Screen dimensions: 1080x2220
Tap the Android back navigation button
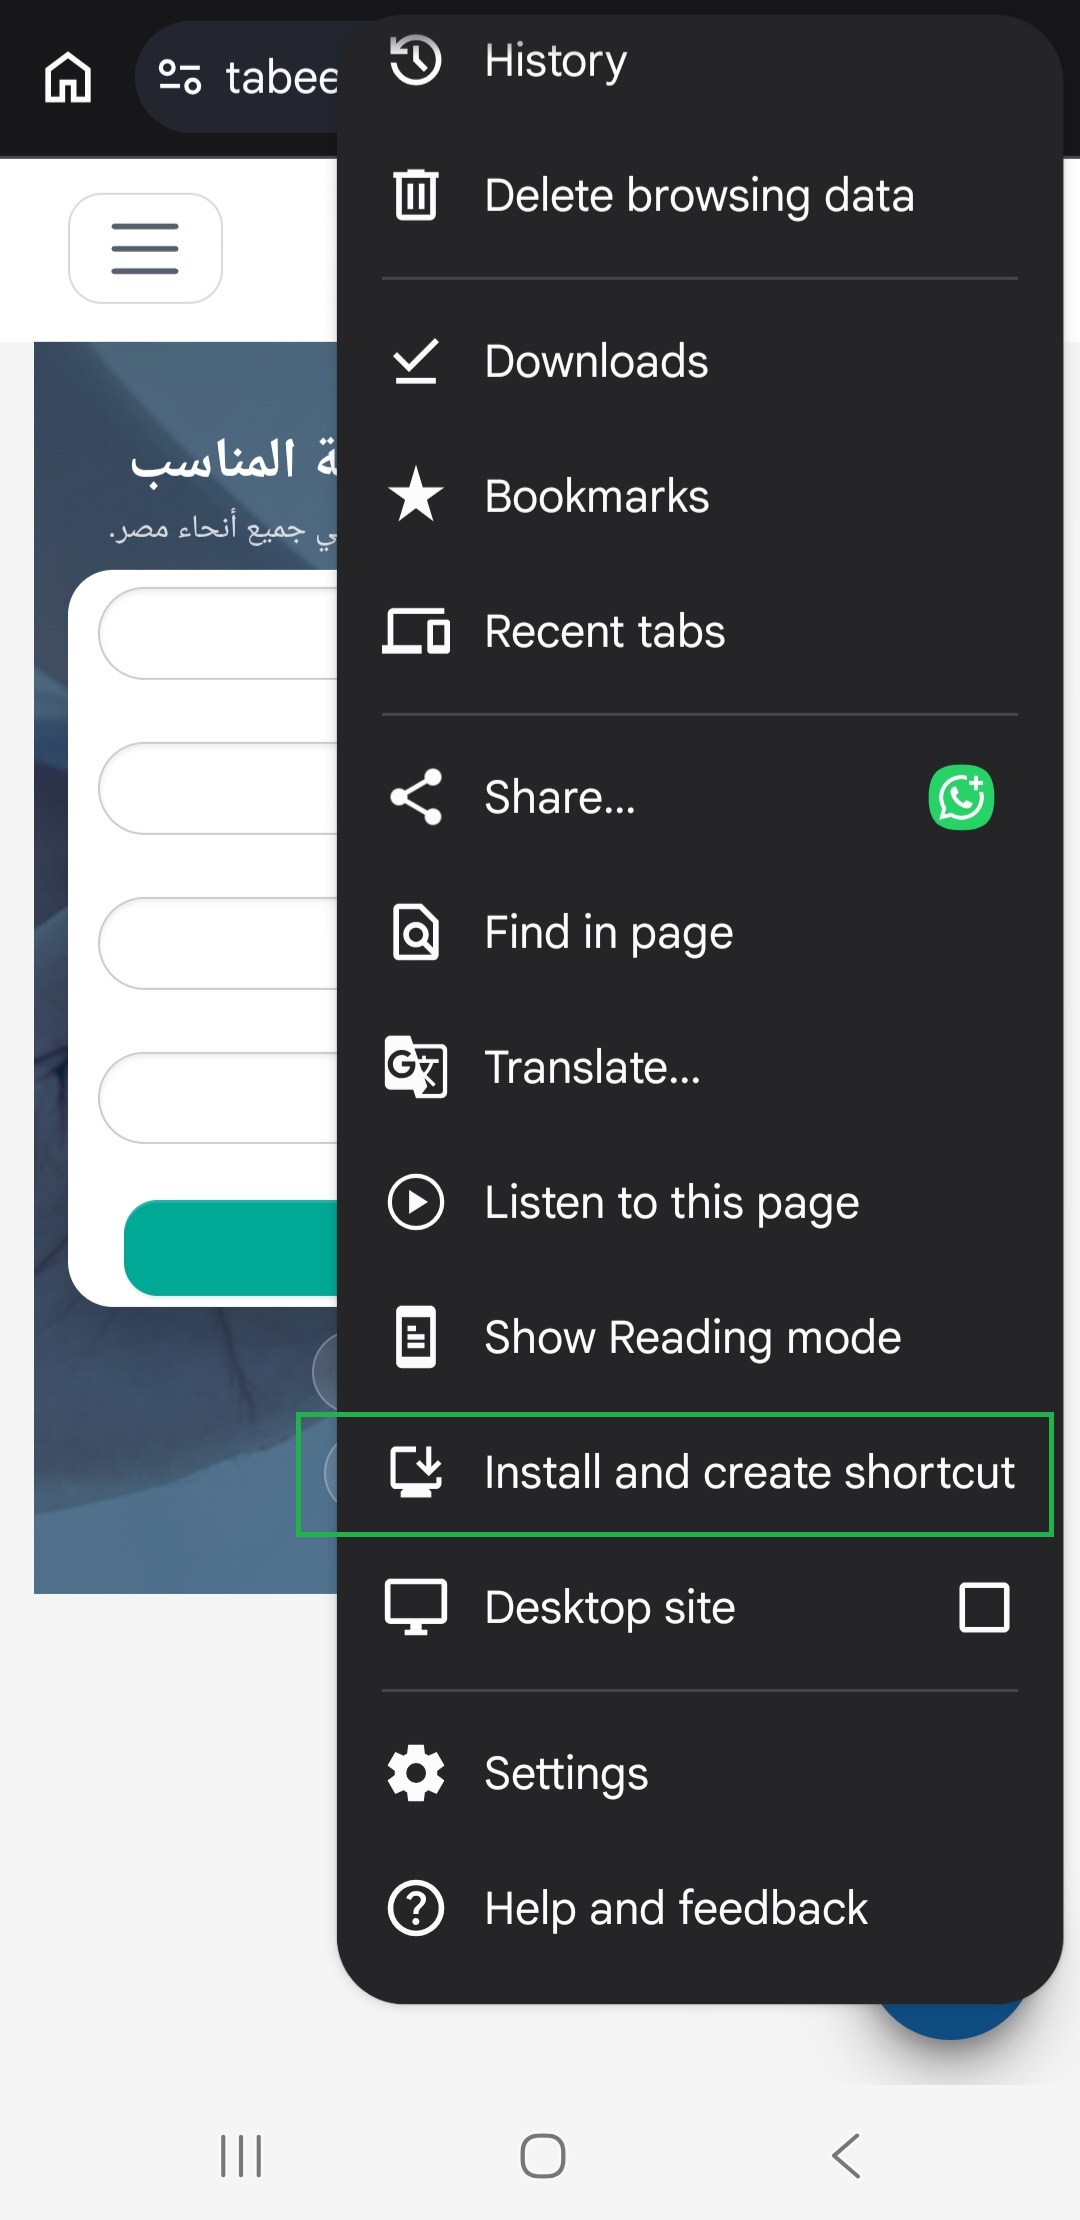[846, 2155]
